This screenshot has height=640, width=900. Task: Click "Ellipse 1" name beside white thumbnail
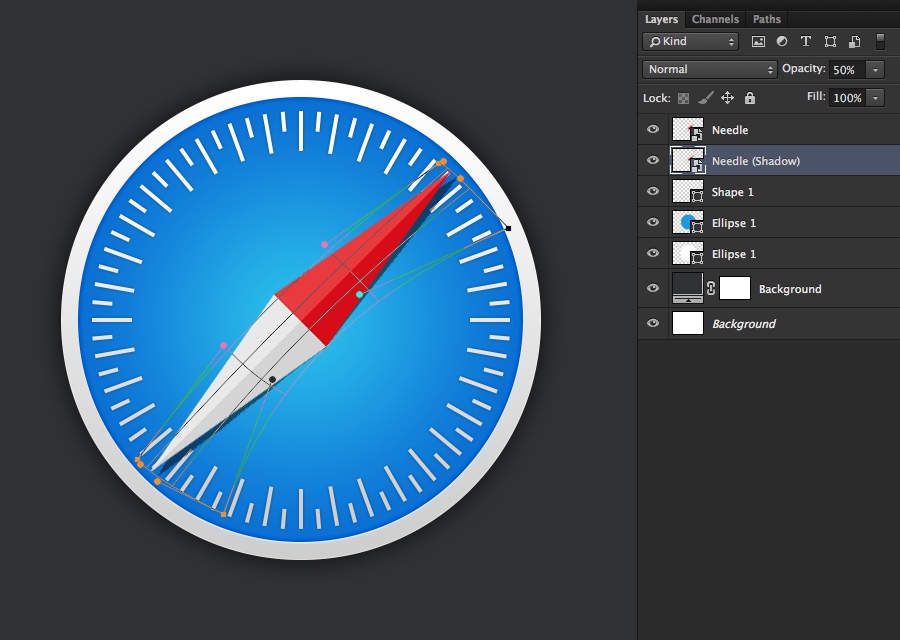pyautogui.click(x=734, y=254)
